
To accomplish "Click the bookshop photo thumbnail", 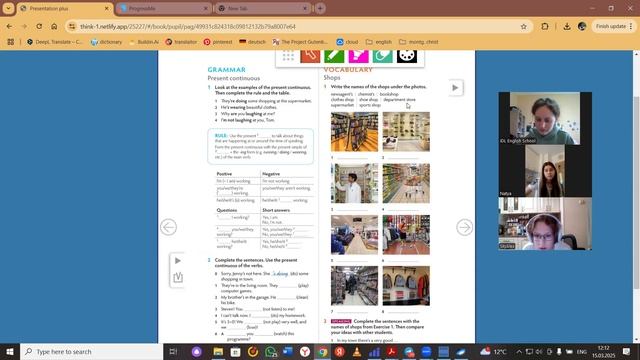I will (354, 131).
